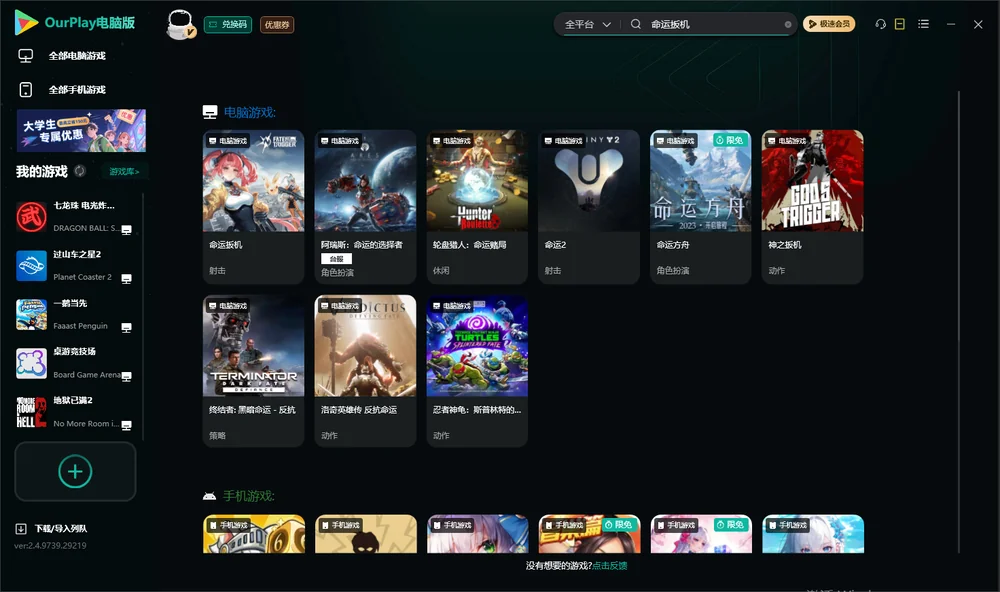This screenshot has height=592, width=1000.
Task: Open the 极速会员 membership button
Action: click(x=829, y=24)
